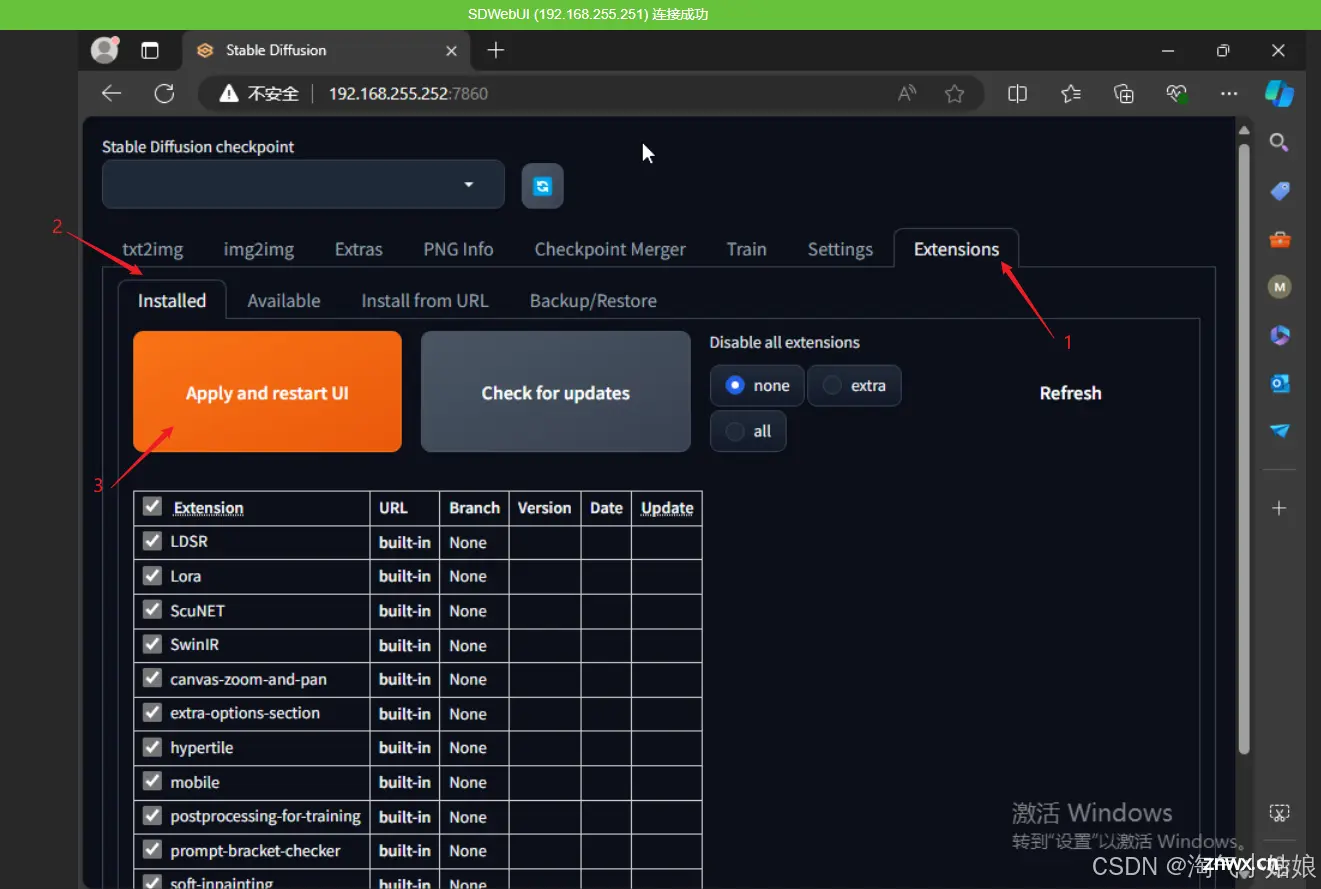Screen dimensions: 1321x889
Task: Select the 'all' disable extensions radio
Action: click(748, 431)
